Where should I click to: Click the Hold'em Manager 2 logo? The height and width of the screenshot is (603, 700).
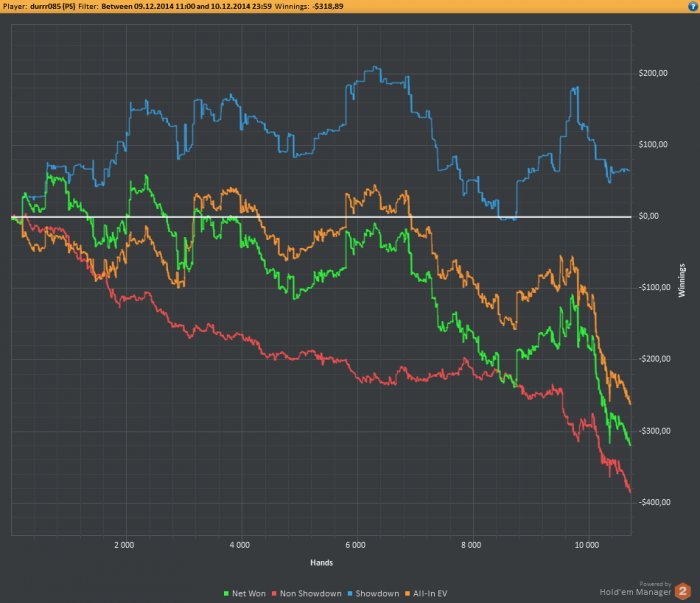pos(682,591)
